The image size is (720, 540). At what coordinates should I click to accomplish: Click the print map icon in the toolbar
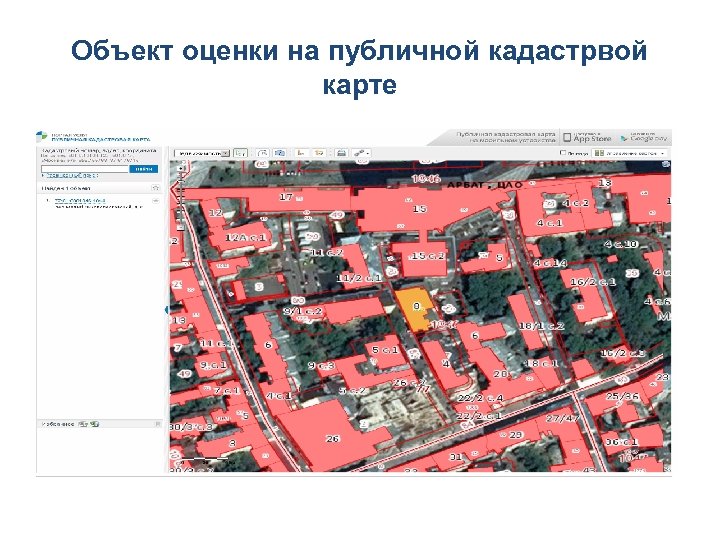coord(341,153)
